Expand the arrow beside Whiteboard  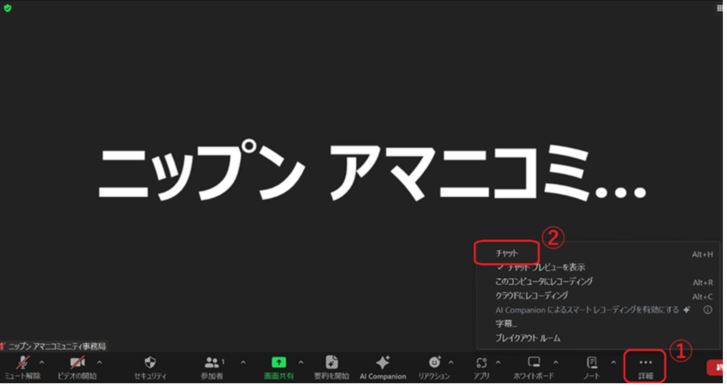[555, 362]
